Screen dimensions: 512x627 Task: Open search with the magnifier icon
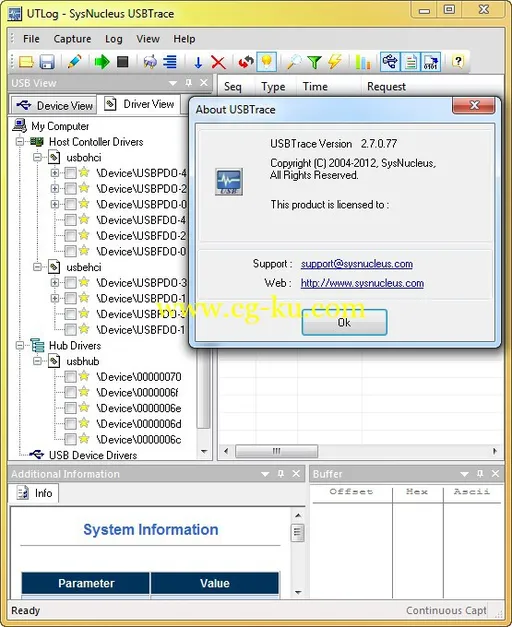(x=294, y=62)
